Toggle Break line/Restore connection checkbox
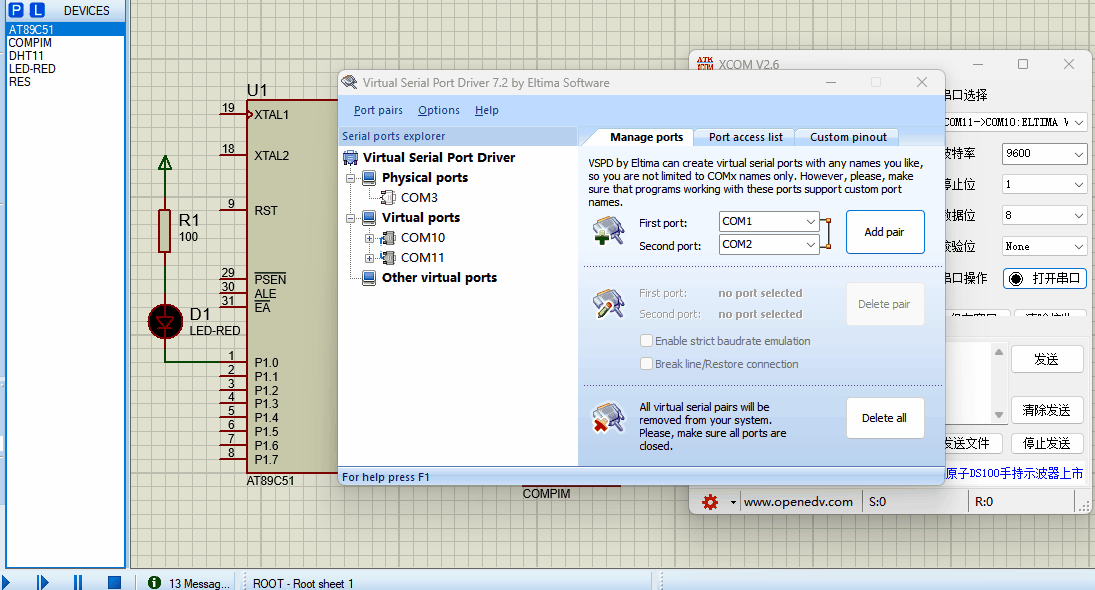The image size is (1095, 590). (647, 364)
